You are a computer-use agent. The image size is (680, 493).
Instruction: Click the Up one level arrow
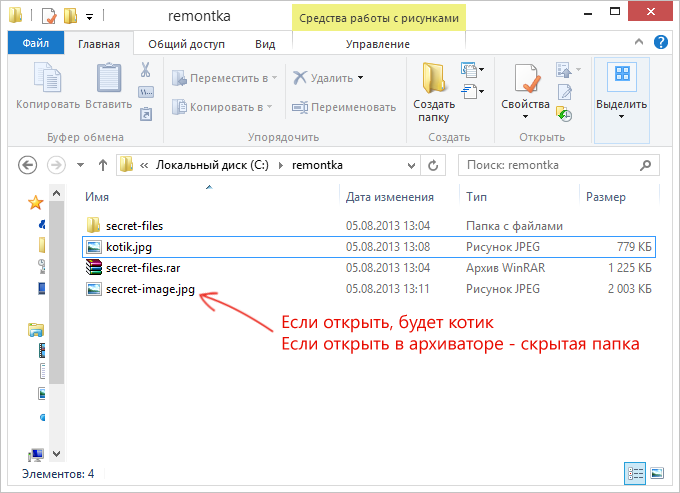tap(103, 165)
